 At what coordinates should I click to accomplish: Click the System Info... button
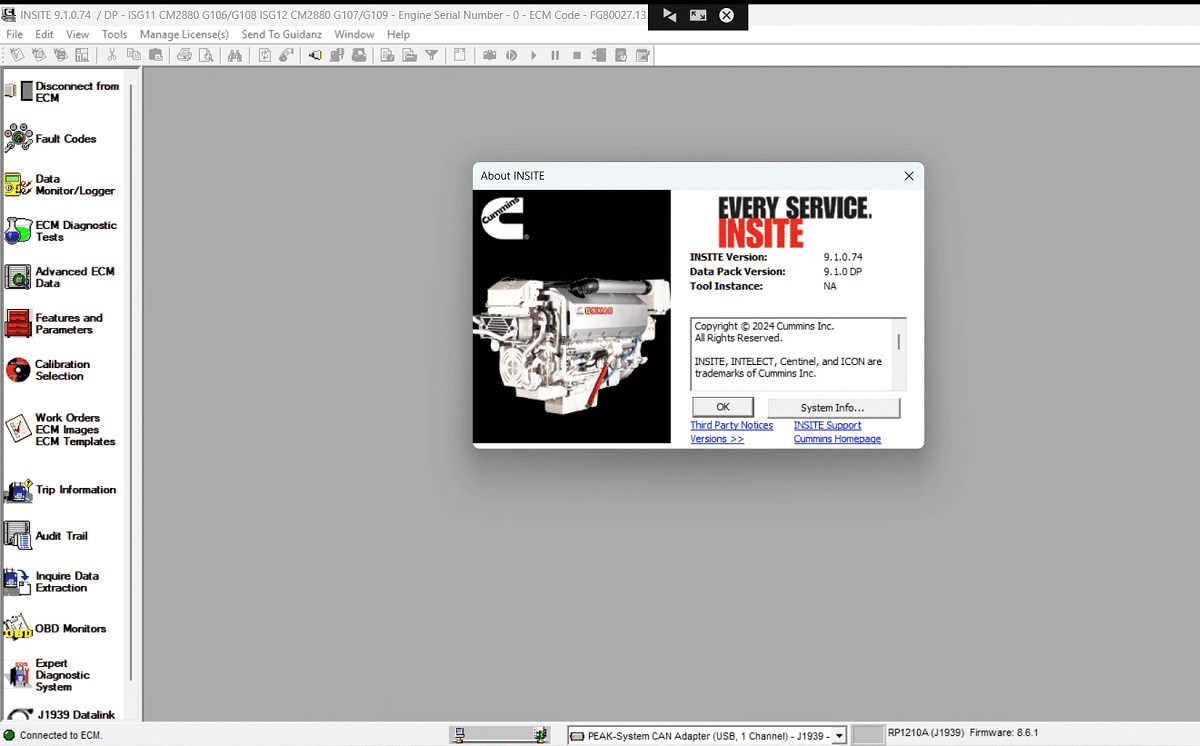833,408
